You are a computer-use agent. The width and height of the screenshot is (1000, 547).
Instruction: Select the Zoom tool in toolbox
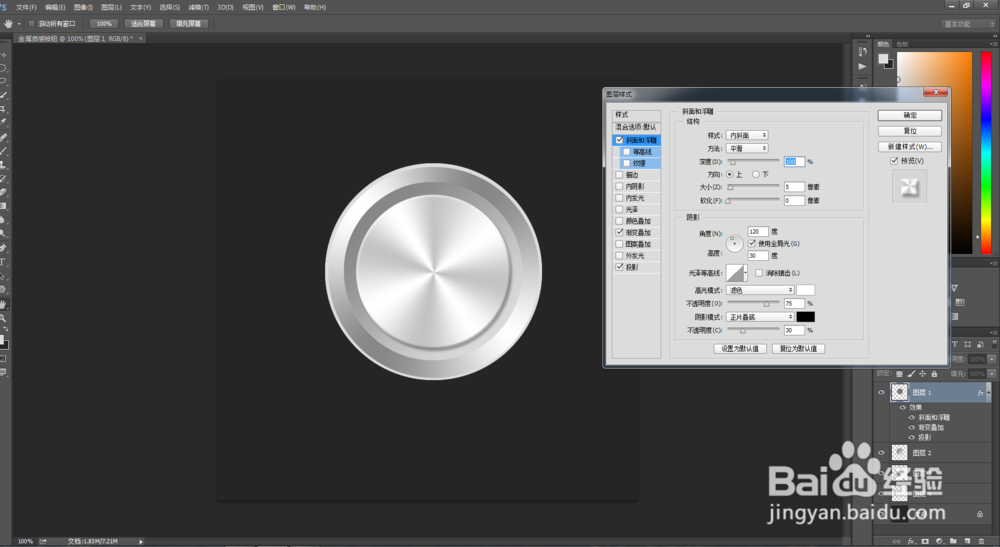[x=3, y=317]
